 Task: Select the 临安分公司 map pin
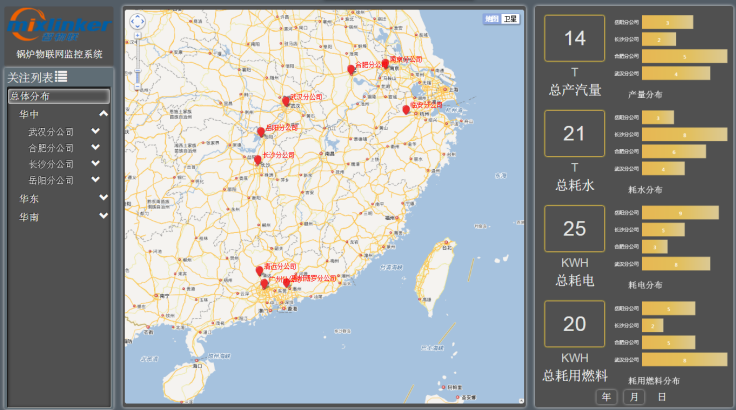click(x=406, y=109)
